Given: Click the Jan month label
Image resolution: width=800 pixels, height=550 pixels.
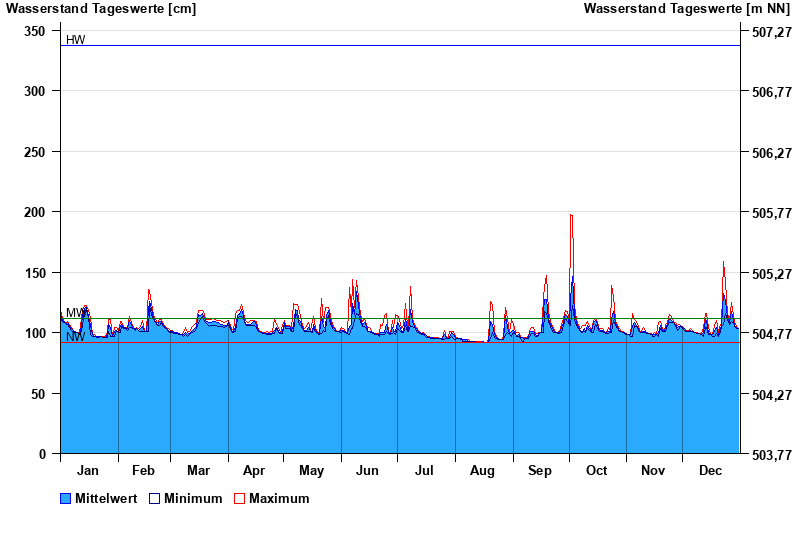Looking at the screenshot, I should (x=88, y=470).
